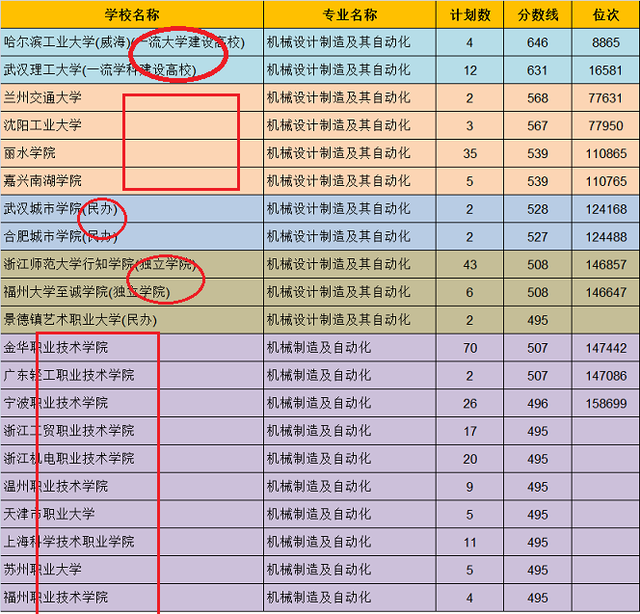Screen dimensions: 640x614
Task: Click the rank value 77631
Action: (606, 98)
